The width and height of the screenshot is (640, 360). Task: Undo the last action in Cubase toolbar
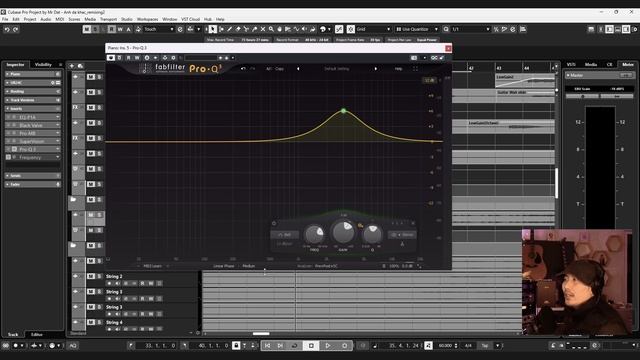tap(7, 29)
